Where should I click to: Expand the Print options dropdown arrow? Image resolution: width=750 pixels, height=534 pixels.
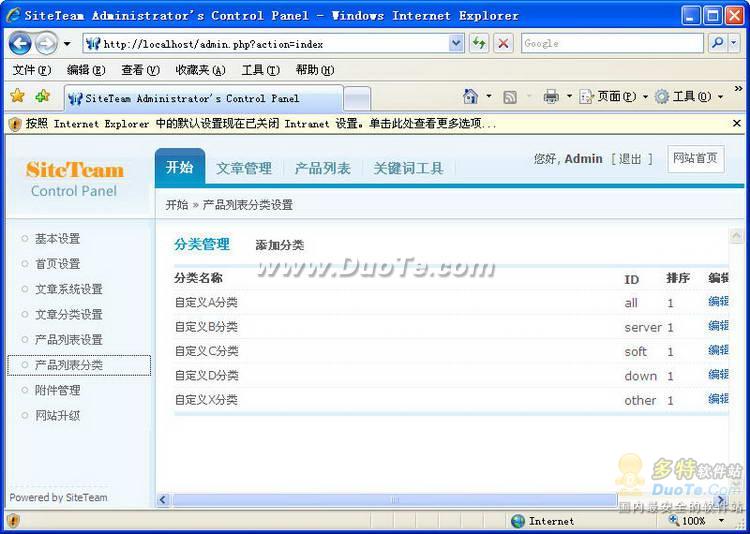pyautogui.click(x=569, y=97)
